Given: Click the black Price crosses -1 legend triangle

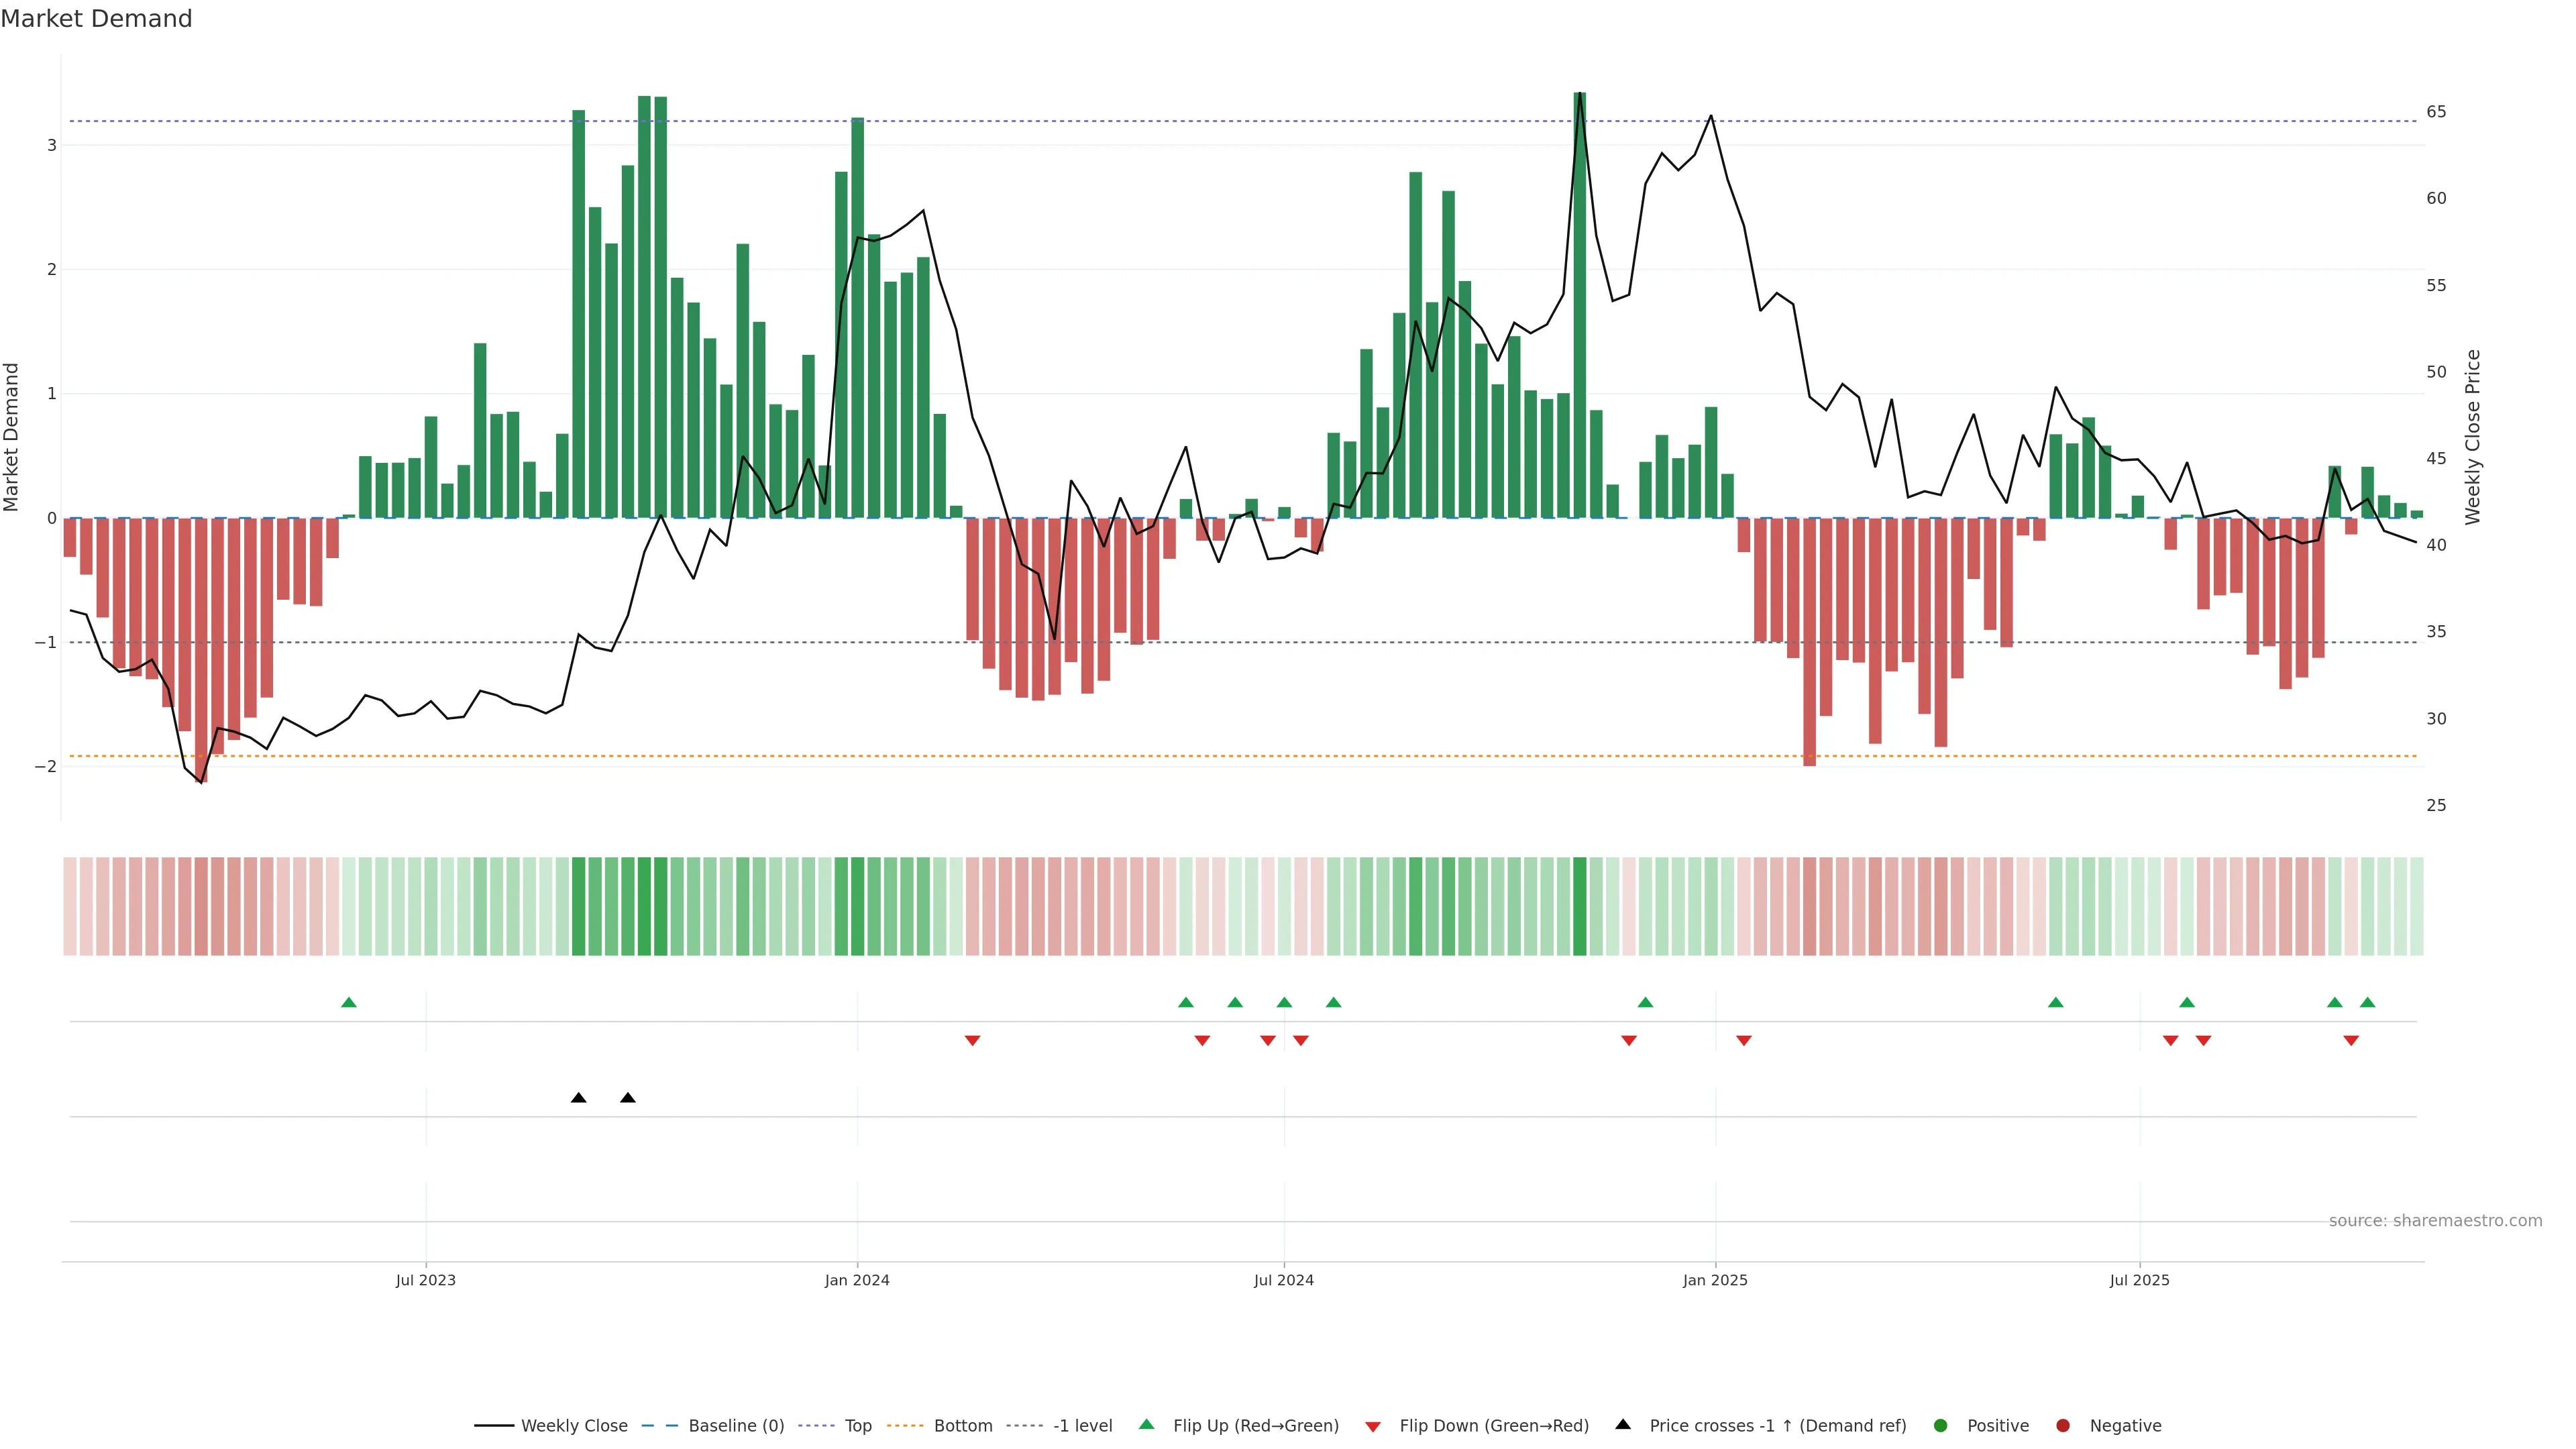Looking at the screenshot, I should coord(1623,1425).
